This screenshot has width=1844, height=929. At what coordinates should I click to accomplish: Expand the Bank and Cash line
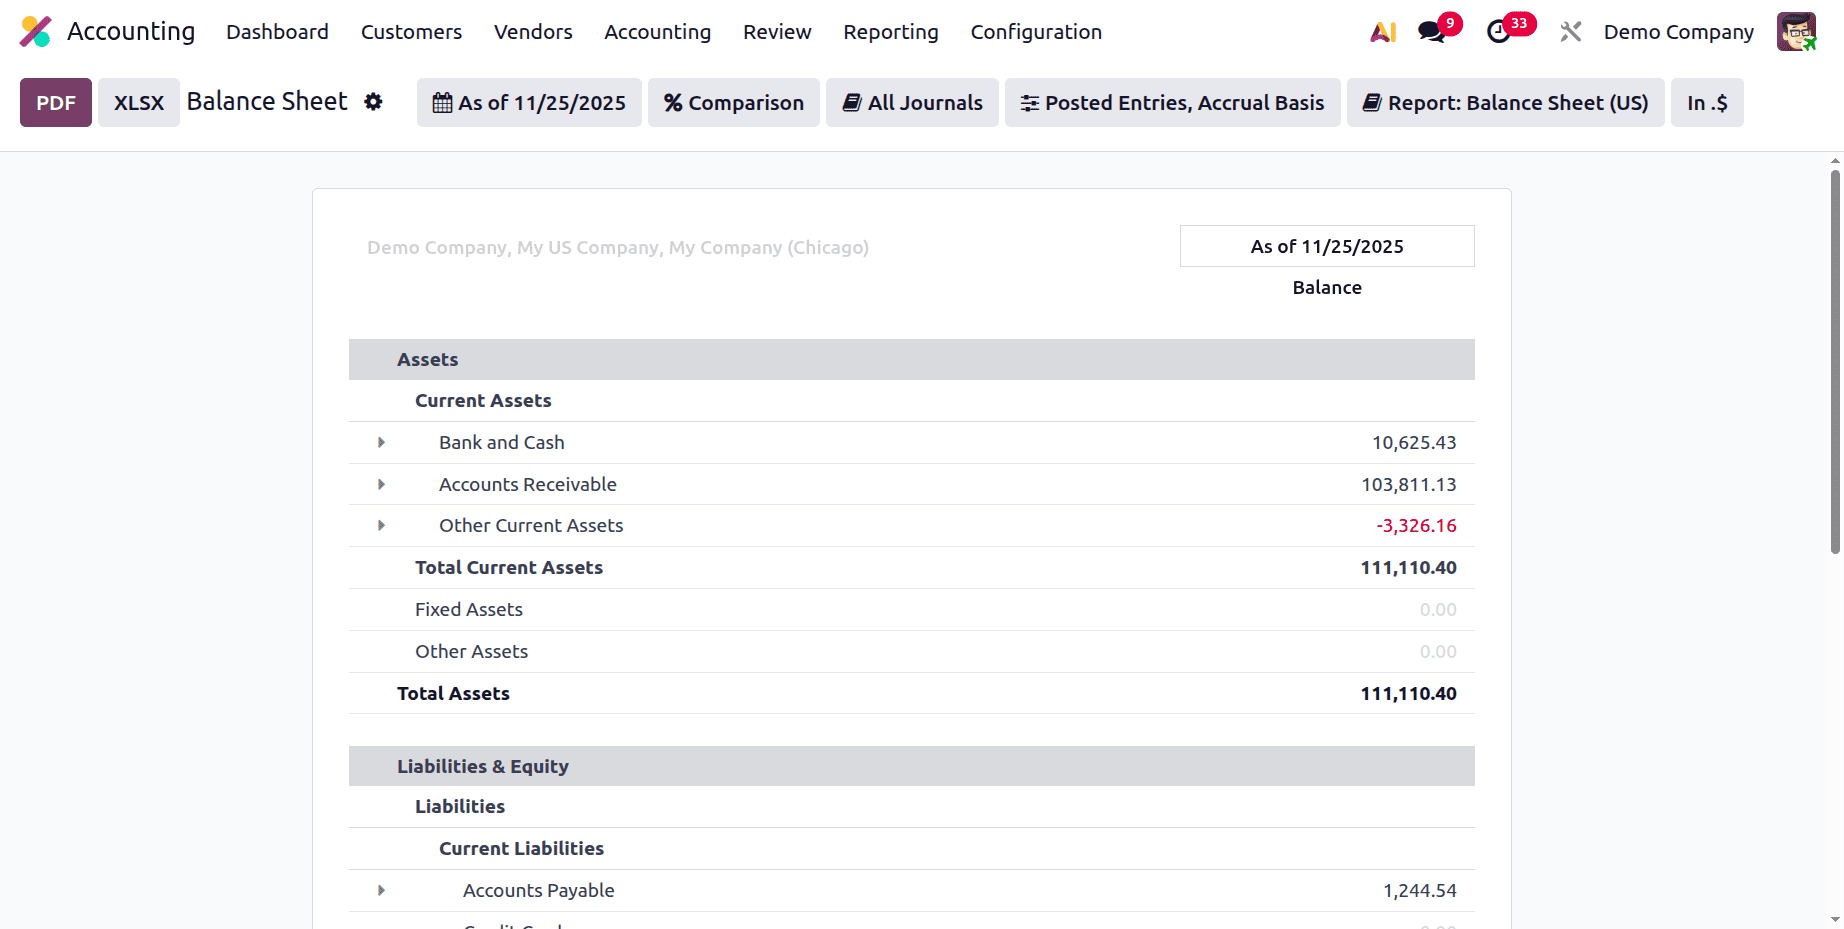point(381,442)
